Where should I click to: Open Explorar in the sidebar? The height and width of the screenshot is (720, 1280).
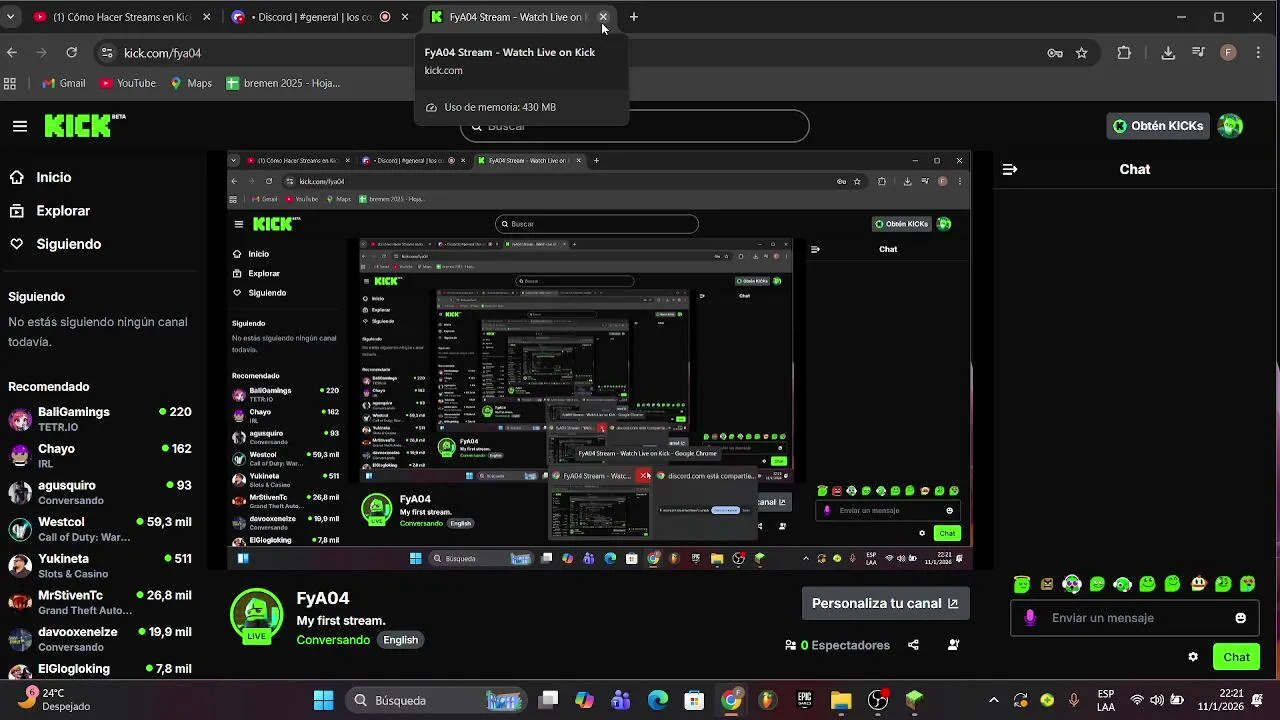pyautogui.click(x=63, y=211)
